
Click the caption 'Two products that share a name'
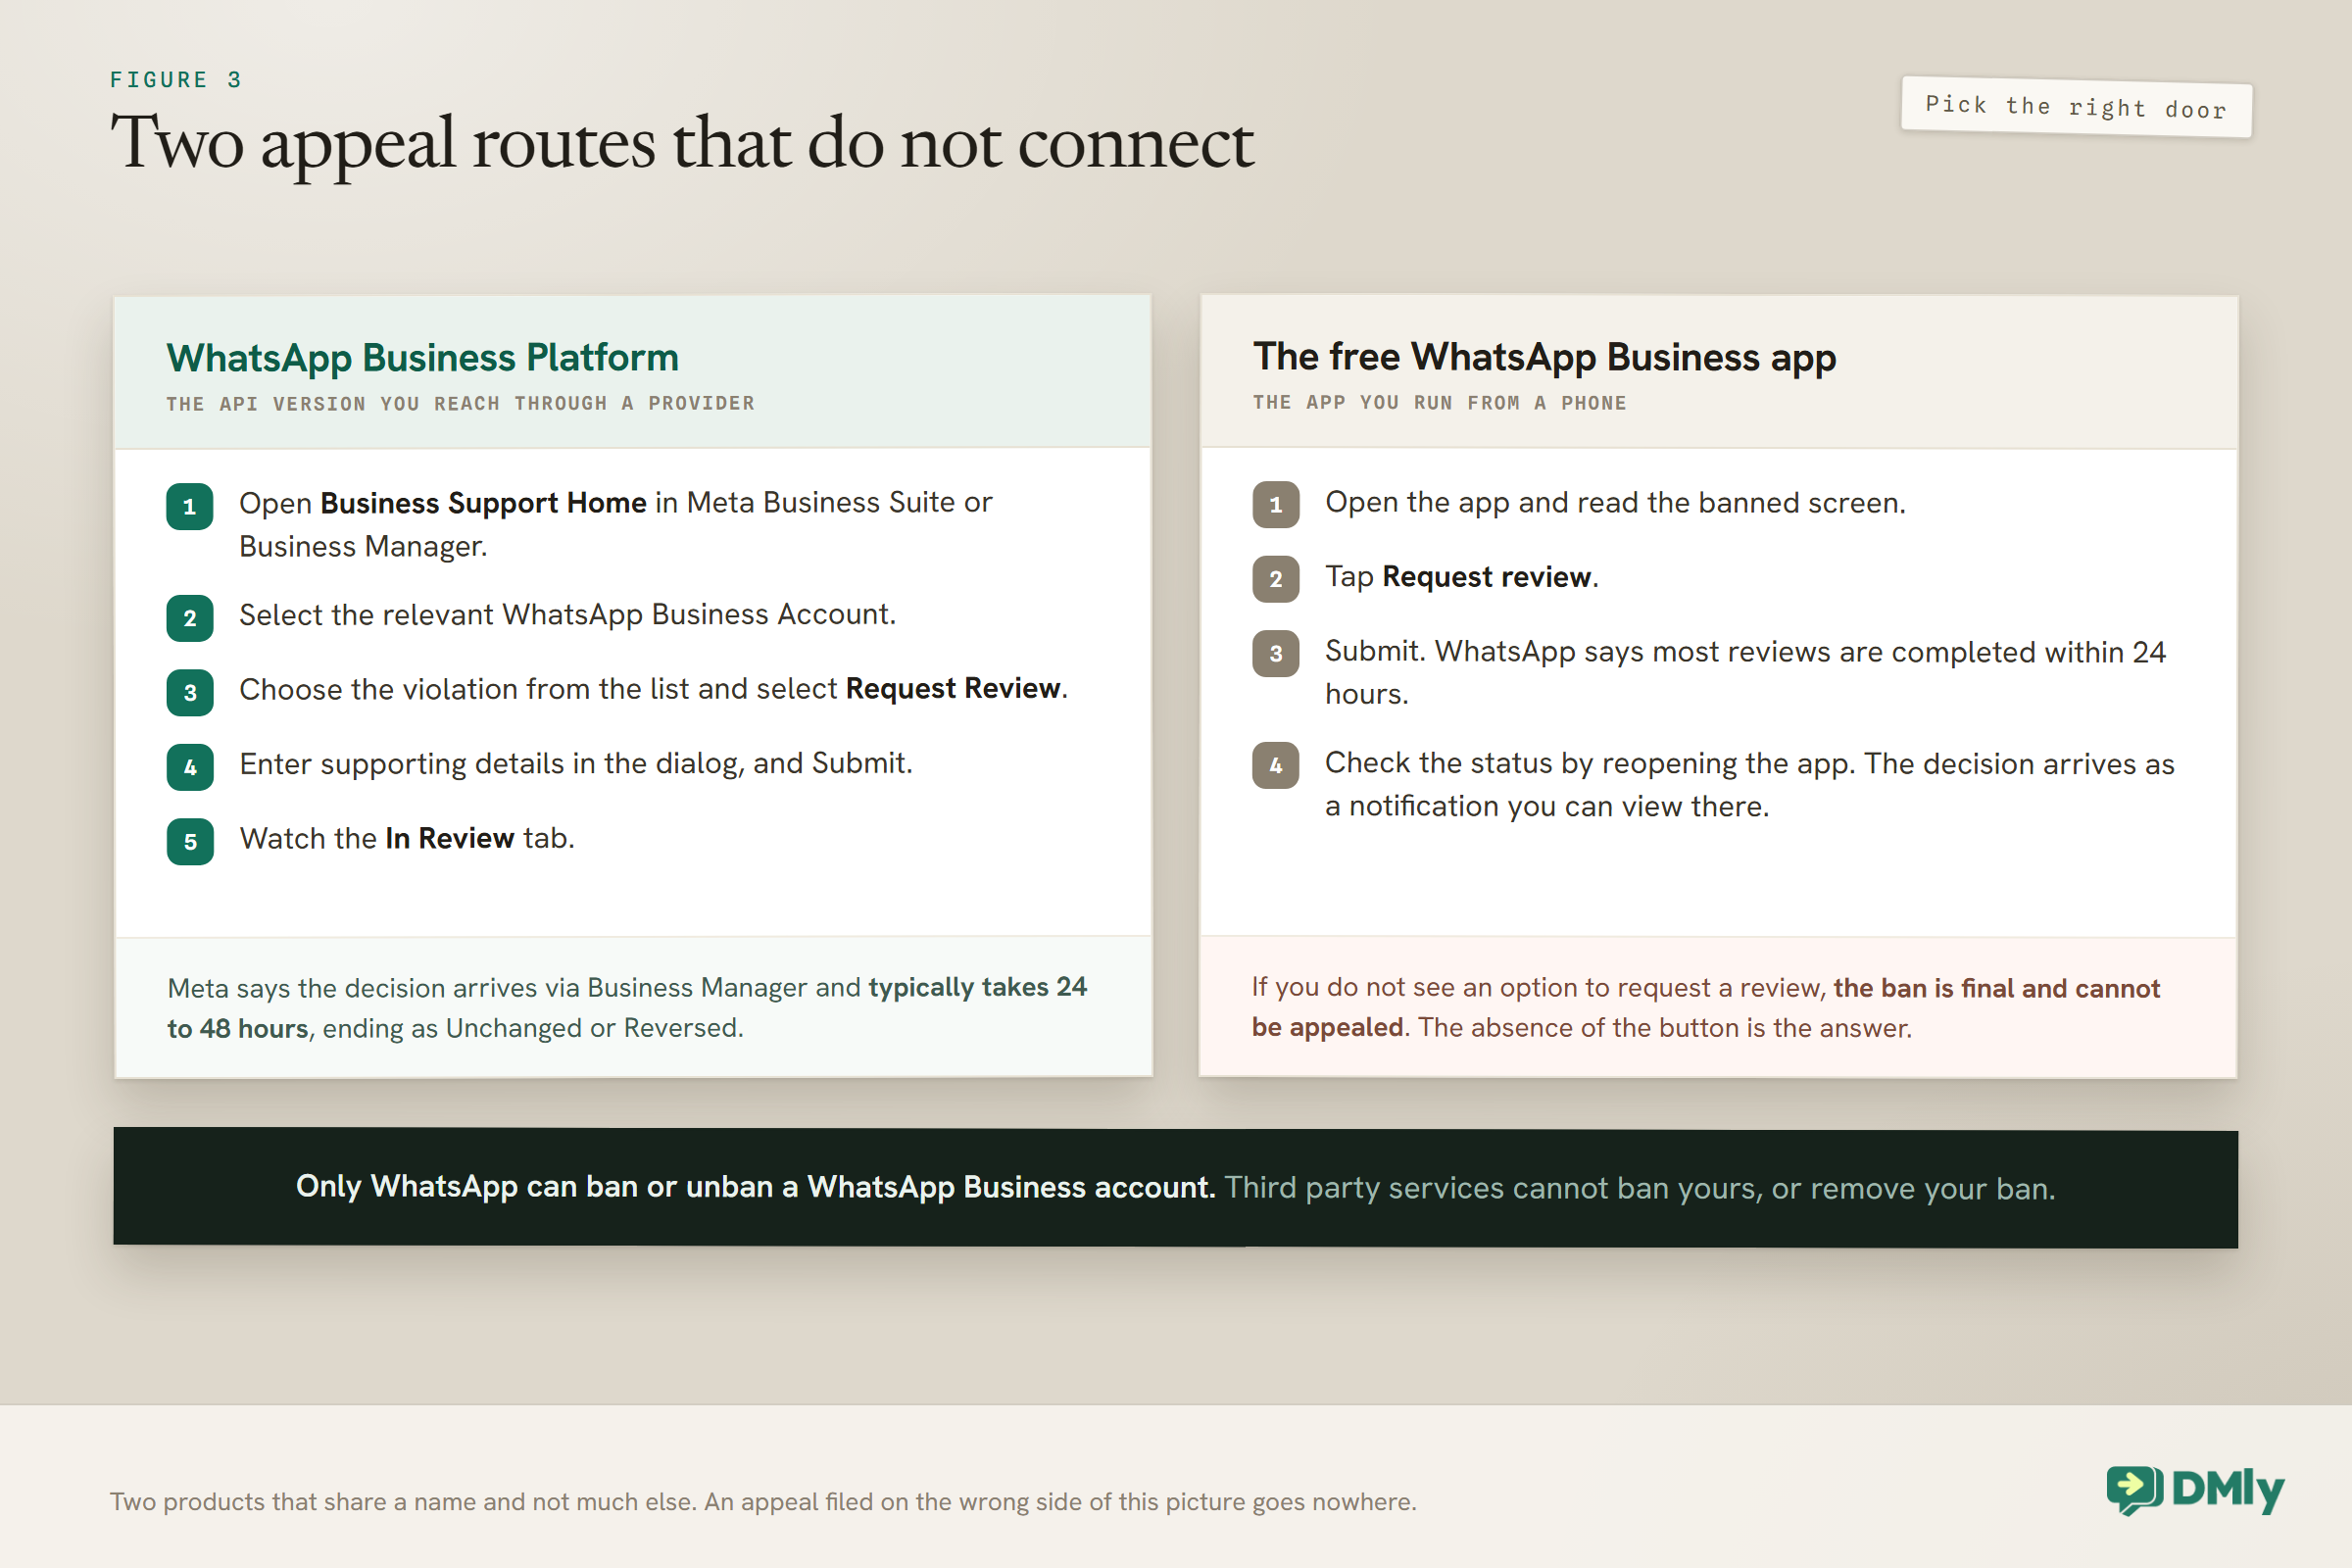point(763,1502)
